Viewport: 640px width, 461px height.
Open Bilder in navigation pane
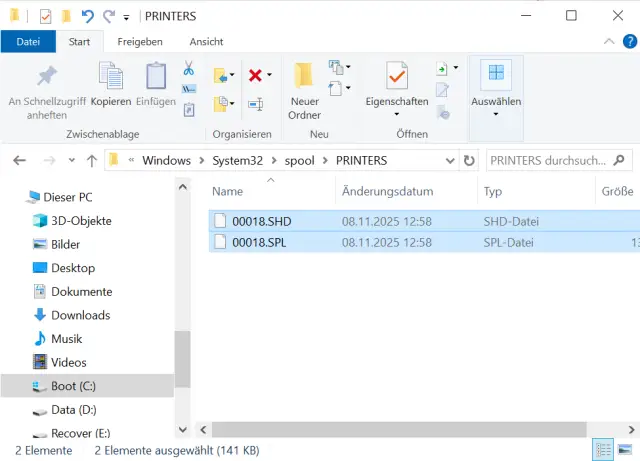tap(65, 244)
